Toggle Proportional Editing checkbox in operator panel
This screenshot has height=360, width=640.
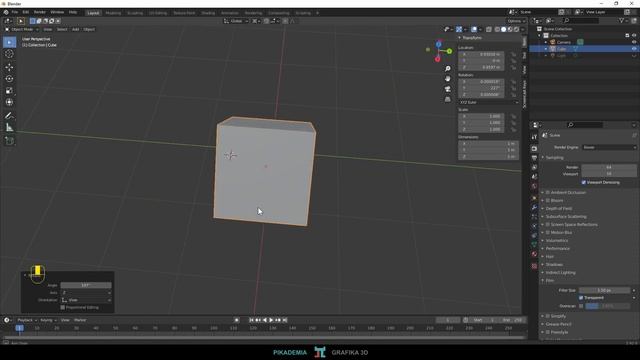click(62, 307)
